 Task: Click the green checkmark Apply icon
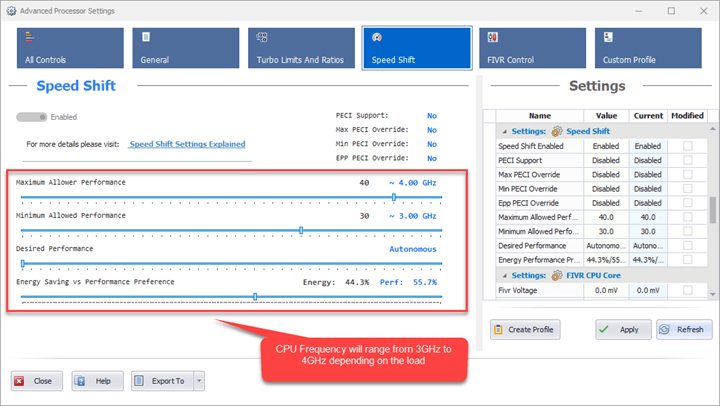[x=604, y=329]
